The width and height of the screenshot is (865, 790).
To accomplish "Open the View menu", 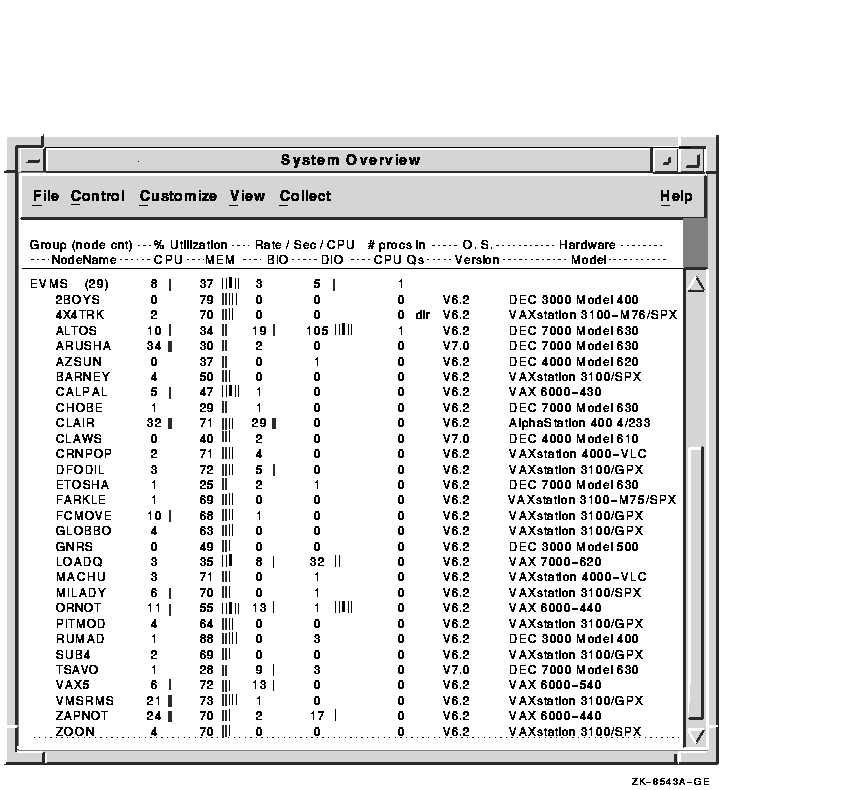I will 247,197.
